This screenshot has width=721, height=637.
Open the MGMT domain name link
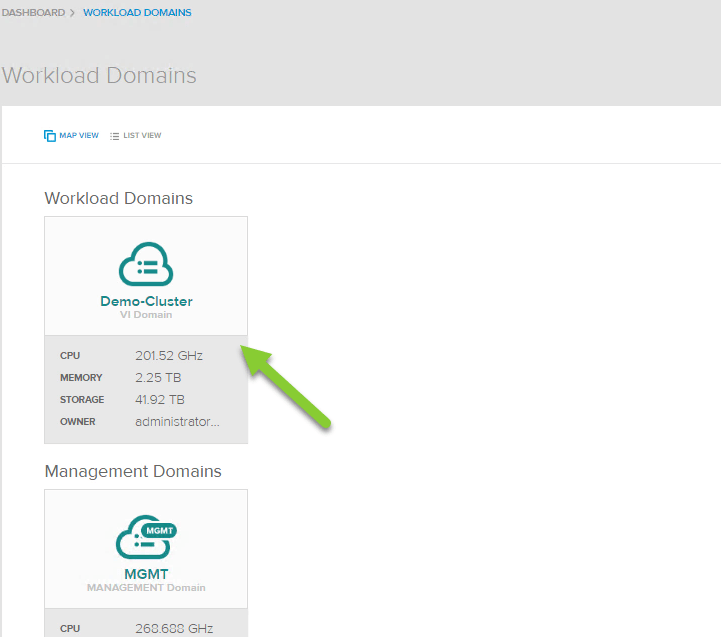point(146,574)
